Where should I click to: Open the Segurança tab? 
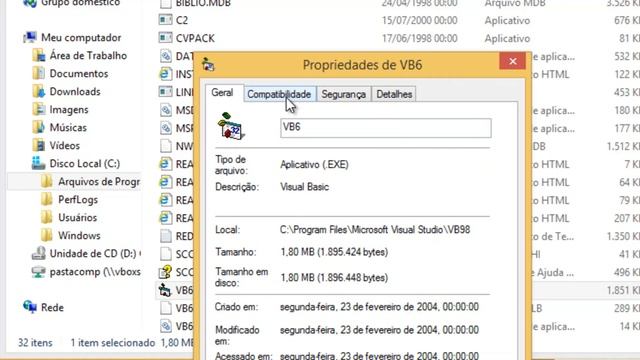[x=343, y=94]
